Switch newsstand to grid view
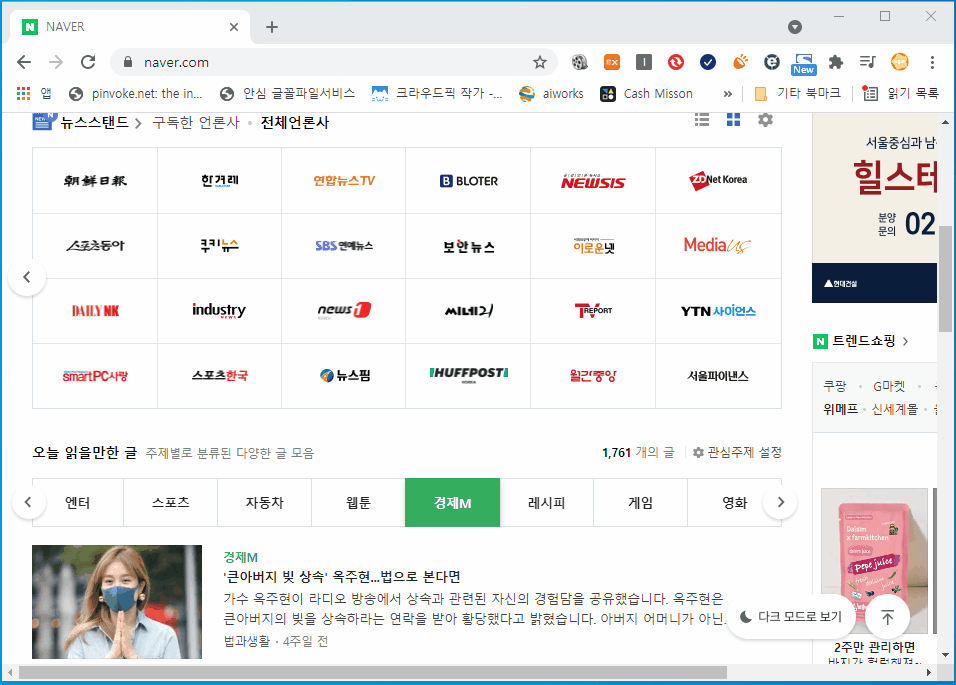The image size is (956, 685). (733, 119)
